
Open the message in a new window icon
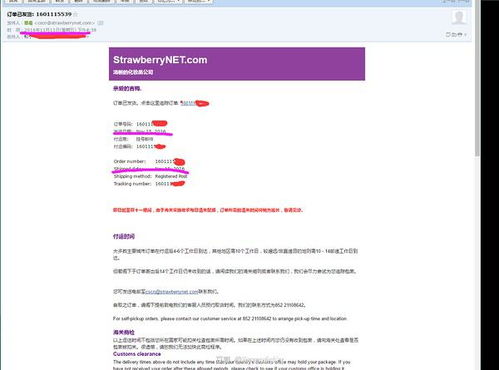click(448, 34)
